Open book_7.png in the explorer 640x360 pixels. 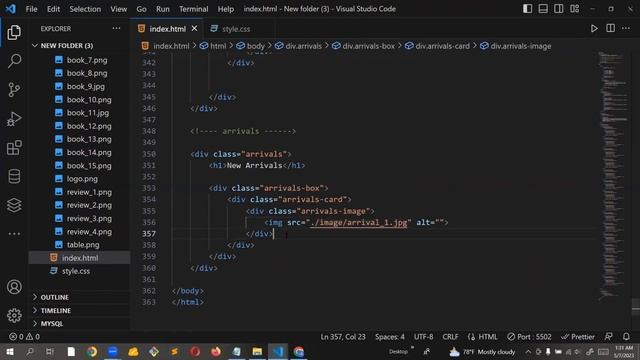[87, 60]
